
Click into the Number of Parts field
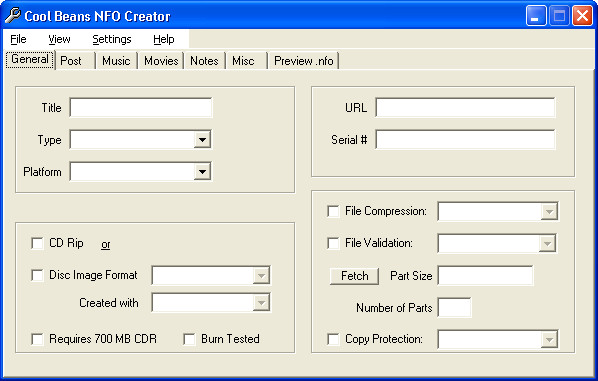455,307
